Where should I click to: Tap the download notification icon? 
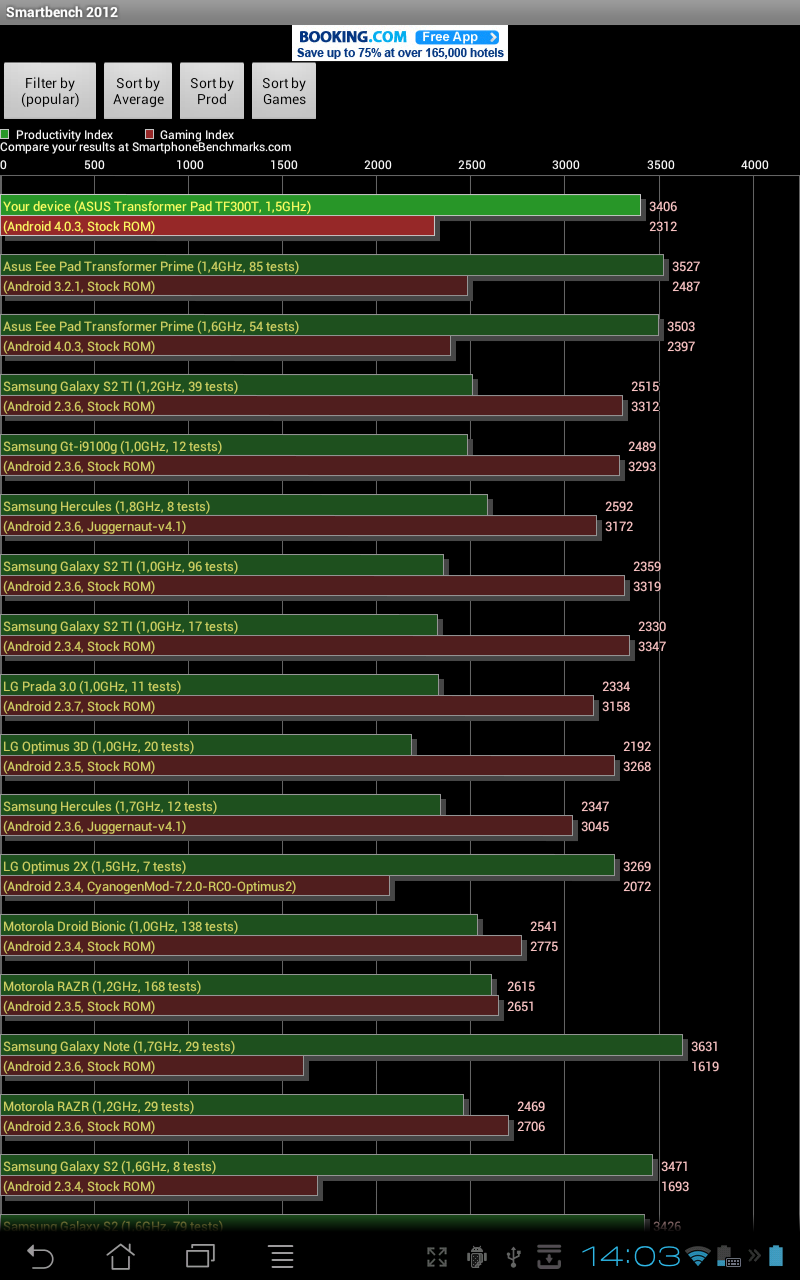tap(550, 1257)
